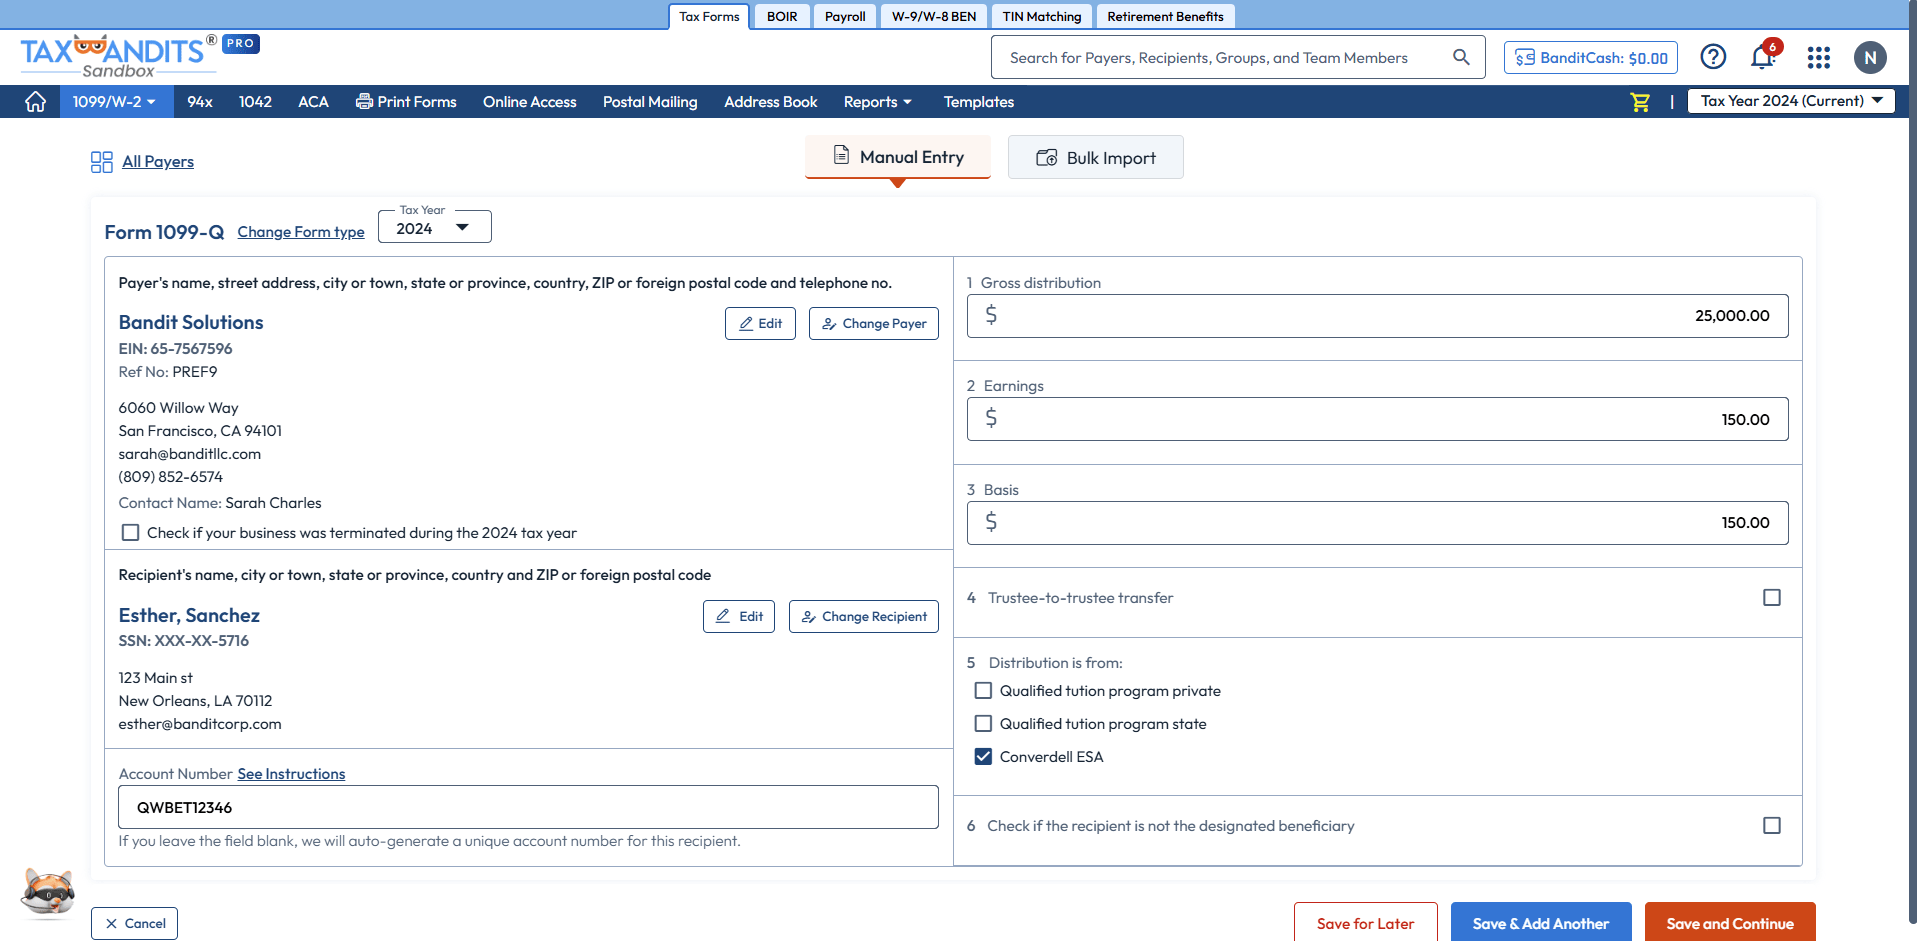
Task: Open the 94x menu item
Action: (200, 102)
